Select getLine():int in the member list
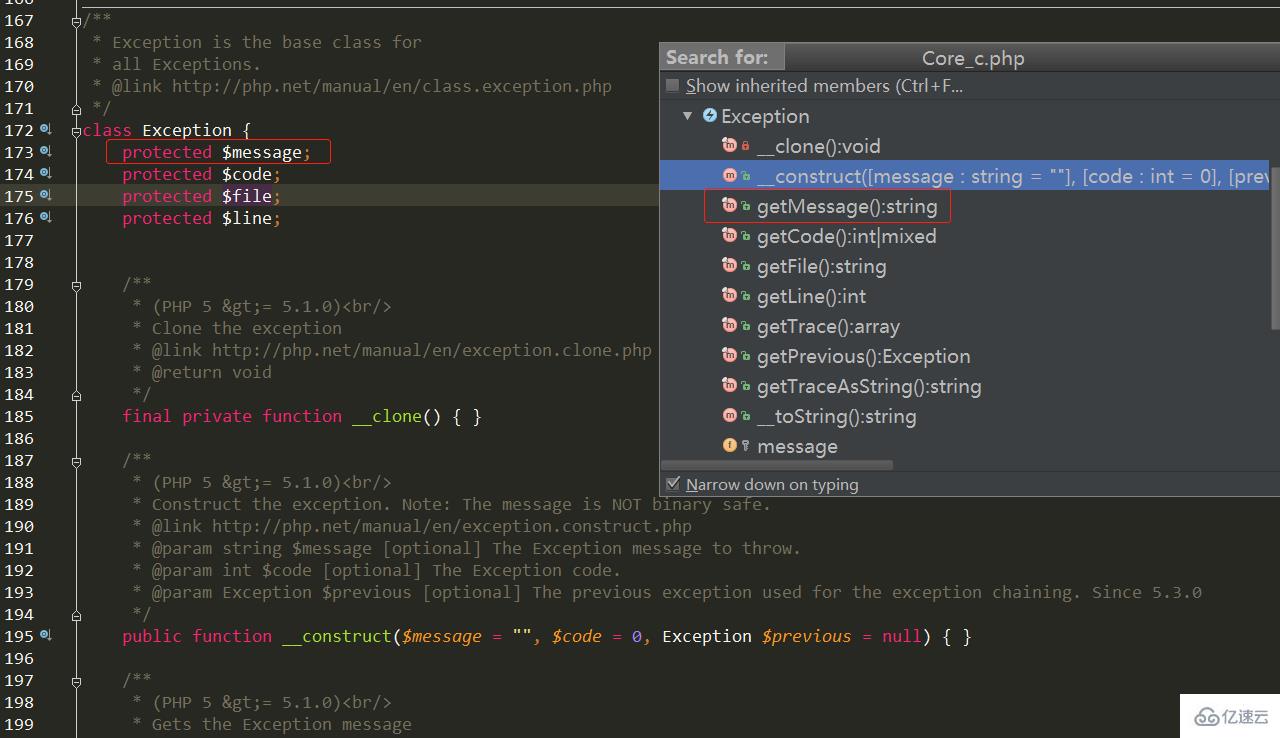 pos(812,297)
